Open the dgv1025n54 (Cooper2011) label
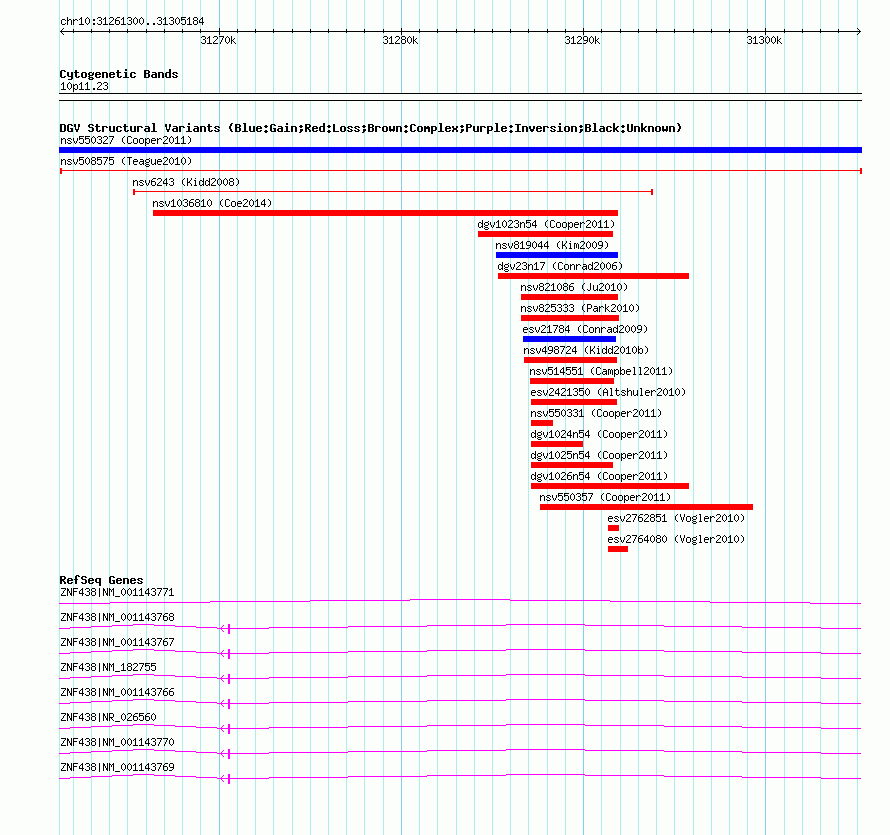 pos(599,455)
